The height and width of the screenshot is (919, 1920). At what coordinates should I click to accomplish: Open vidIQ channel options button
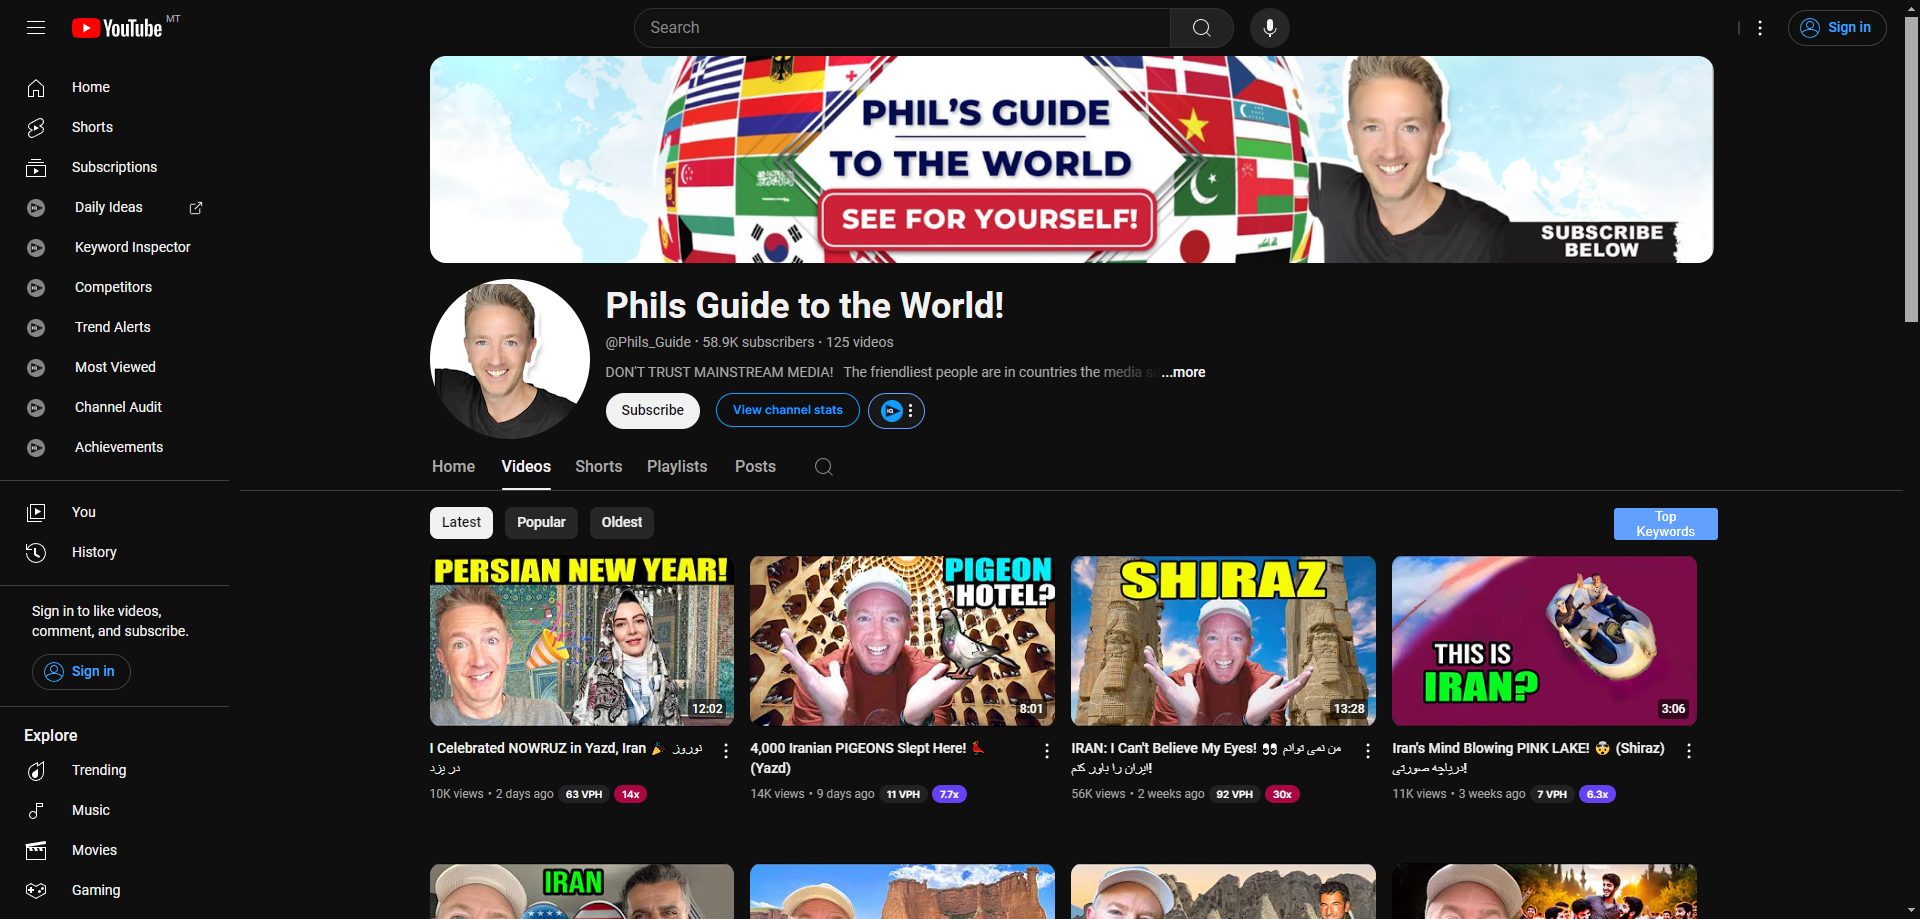tap(896, 410)
